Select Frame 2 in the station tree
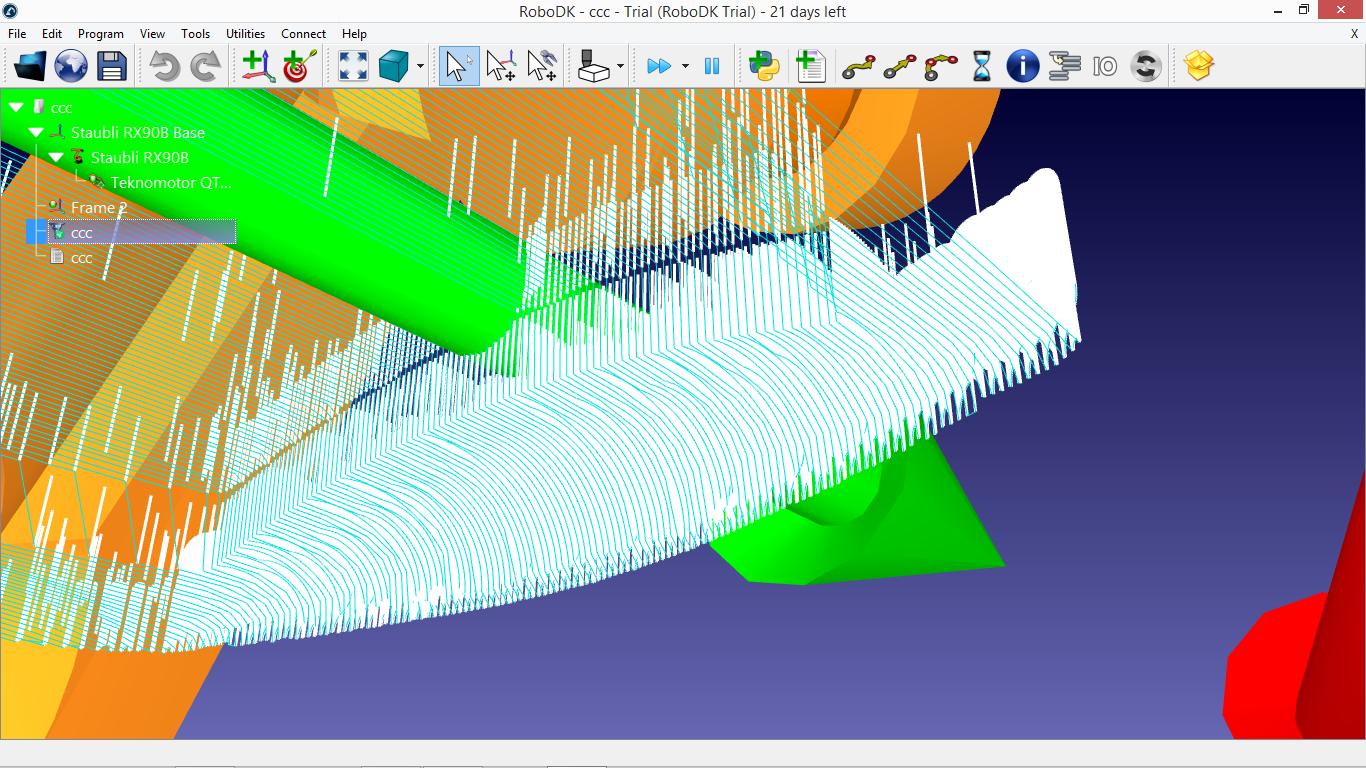The width and height of the screenshot is (1366, 768). (98, 208)
